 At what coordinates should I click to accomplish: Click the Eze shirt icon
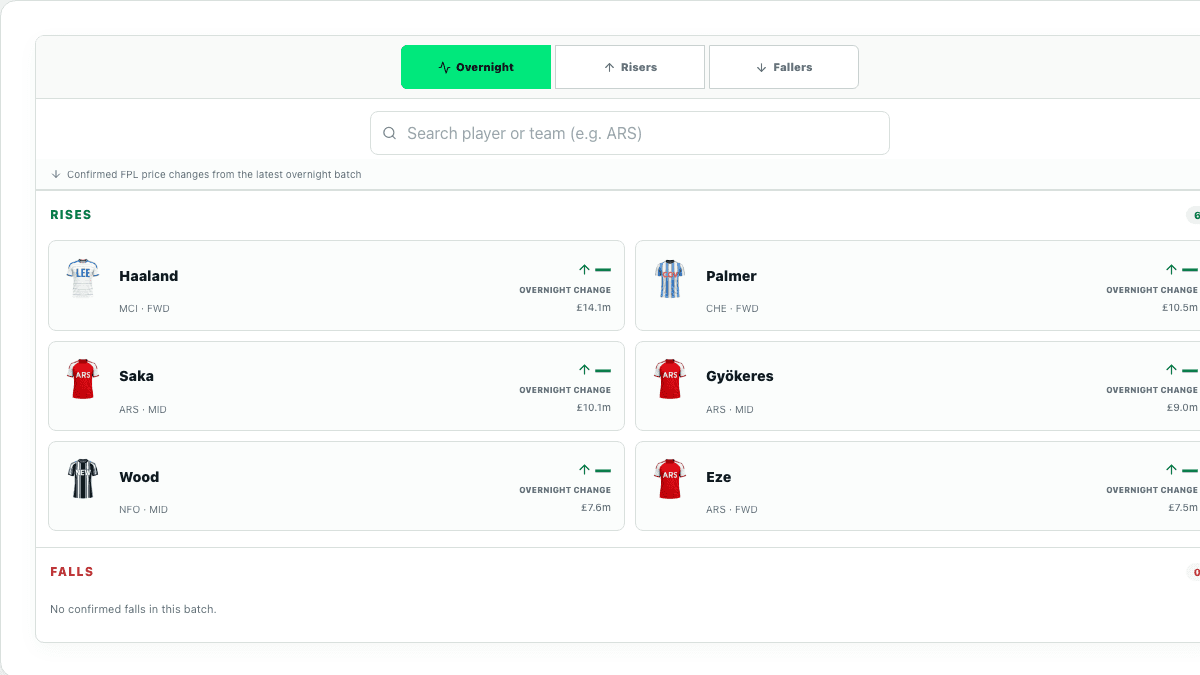coord(670,478)
